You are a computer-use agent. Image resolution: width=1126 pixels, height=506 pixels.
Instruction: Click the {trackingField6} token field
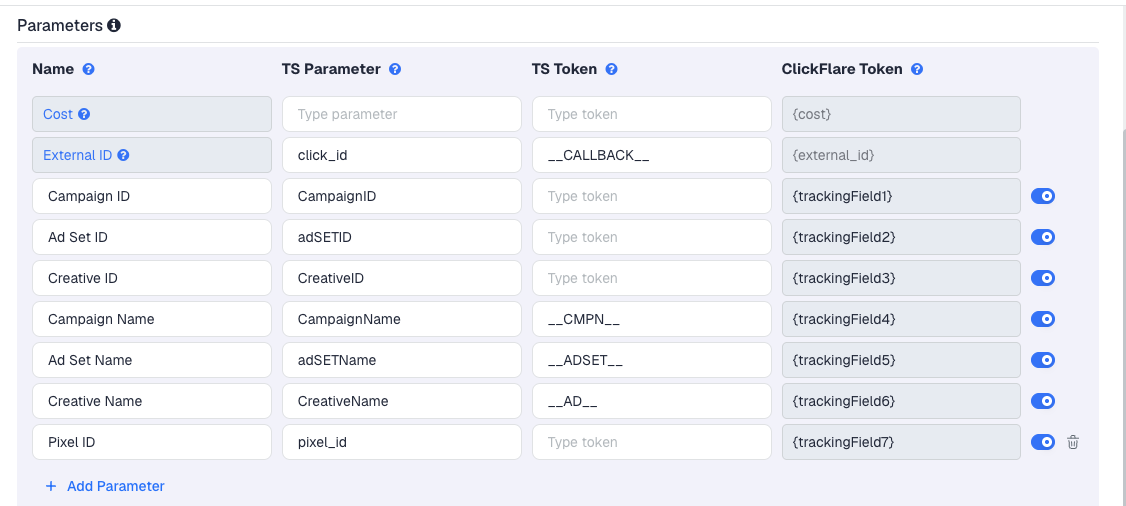coord(901,400)
